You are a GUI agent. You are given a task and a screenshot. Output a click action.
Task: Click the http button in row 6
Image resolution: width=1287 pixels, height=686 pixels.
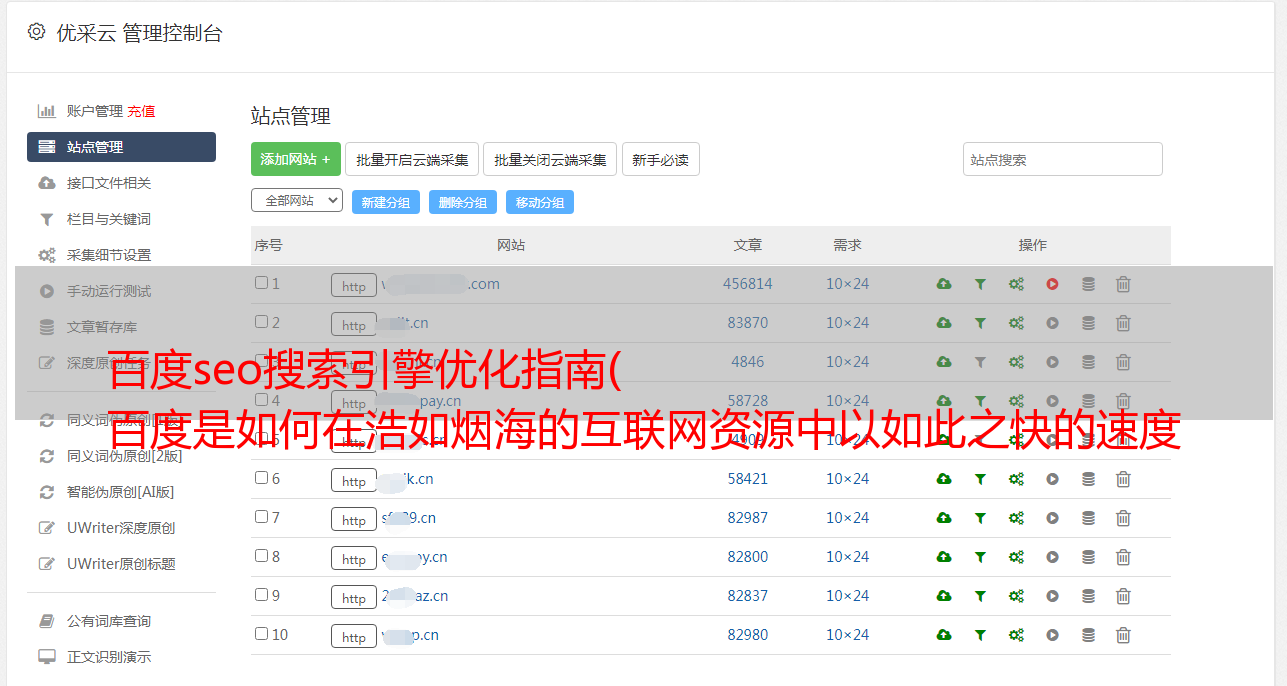(354, 480)
